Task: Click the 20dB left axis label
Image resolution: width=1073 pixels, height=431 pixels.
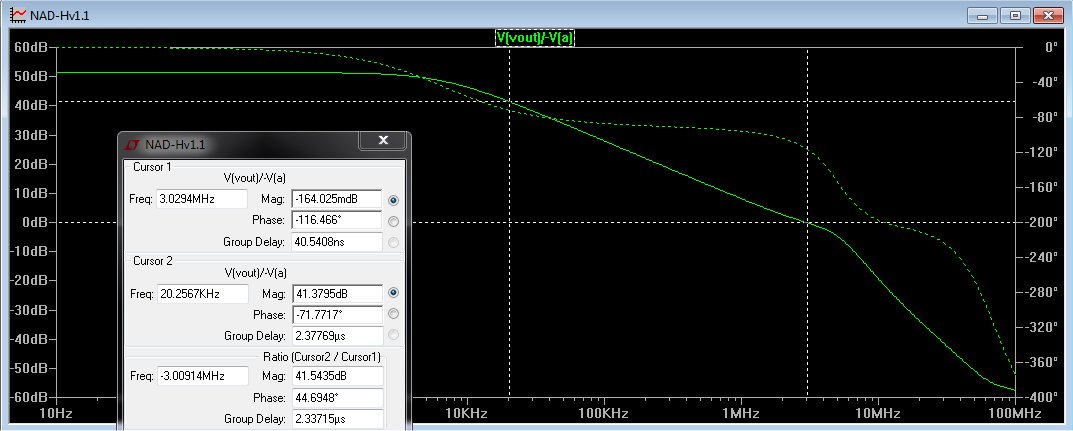Action: tap(30, 164)
